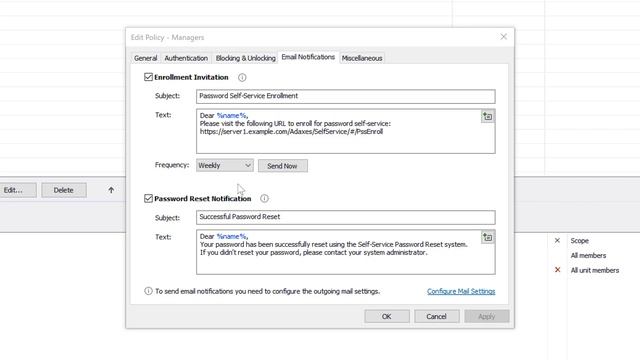Select the Email Notifications tab
Image resolution: width=640 pixels, height=360 pixels.
pos(308,57)
